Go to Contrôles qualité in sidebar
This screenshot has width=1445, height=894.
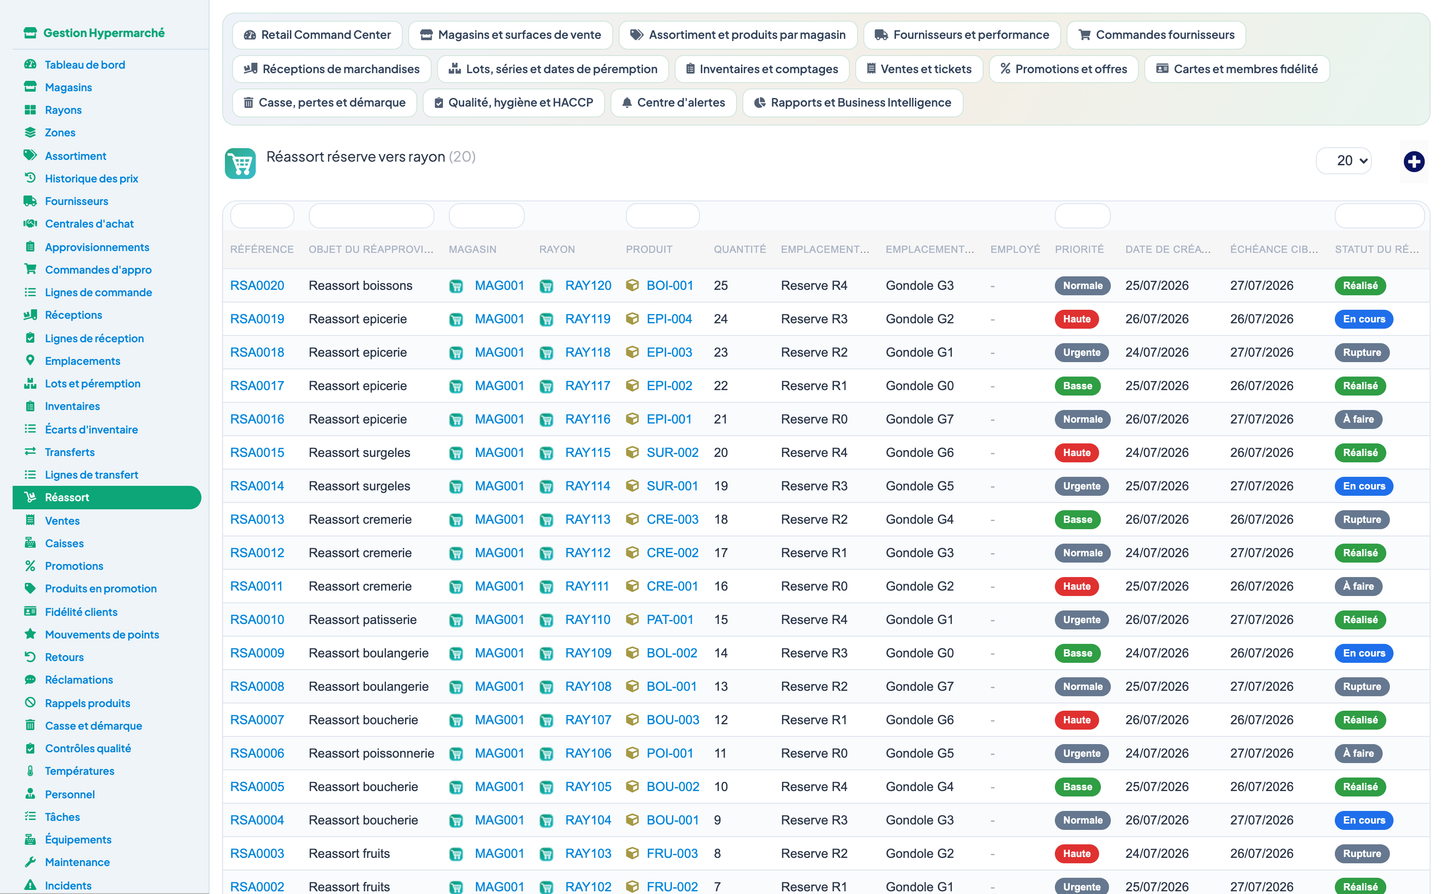(88, 749)
